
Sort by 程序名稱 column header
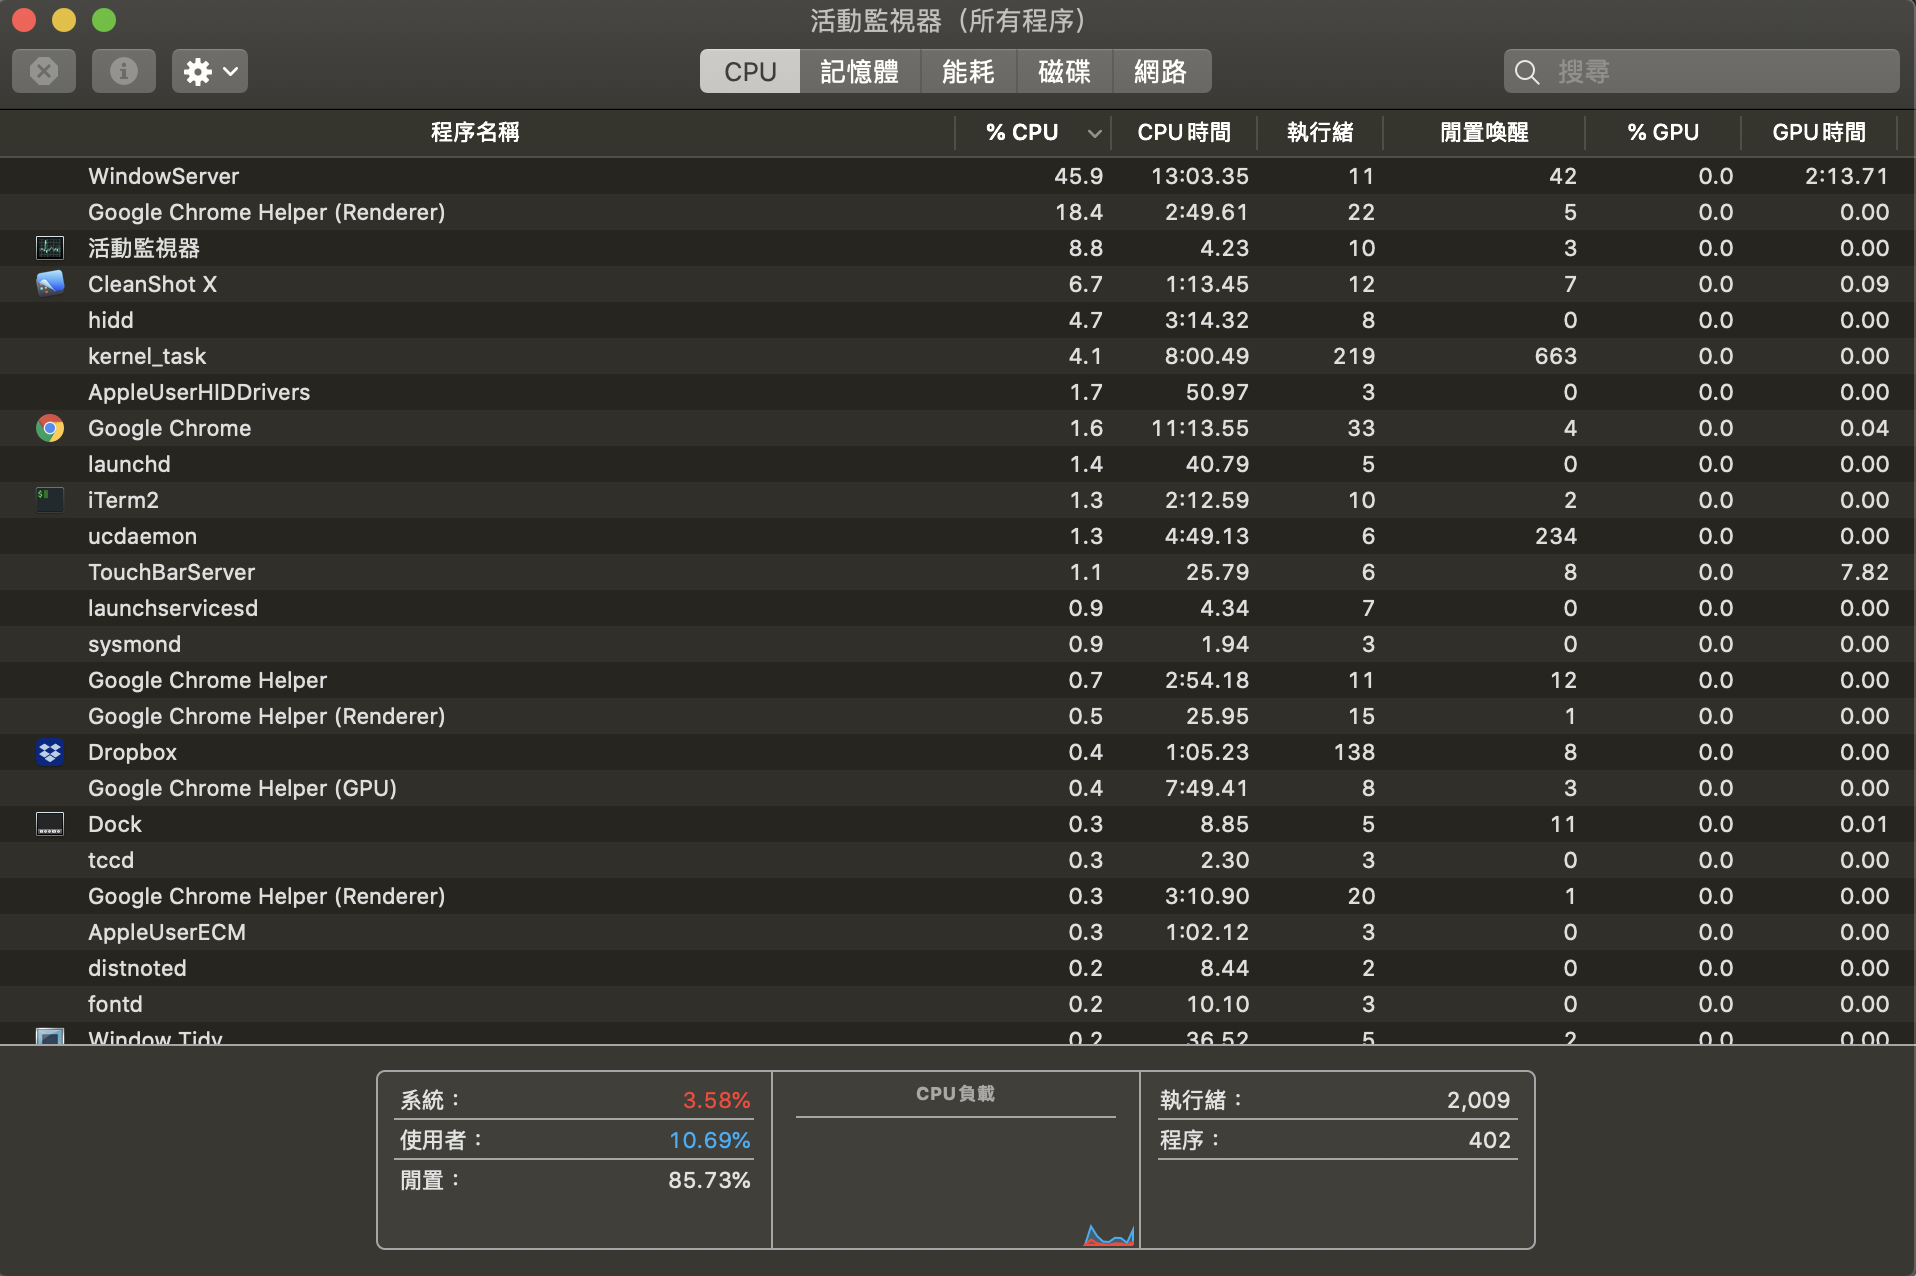coord(476,132)
